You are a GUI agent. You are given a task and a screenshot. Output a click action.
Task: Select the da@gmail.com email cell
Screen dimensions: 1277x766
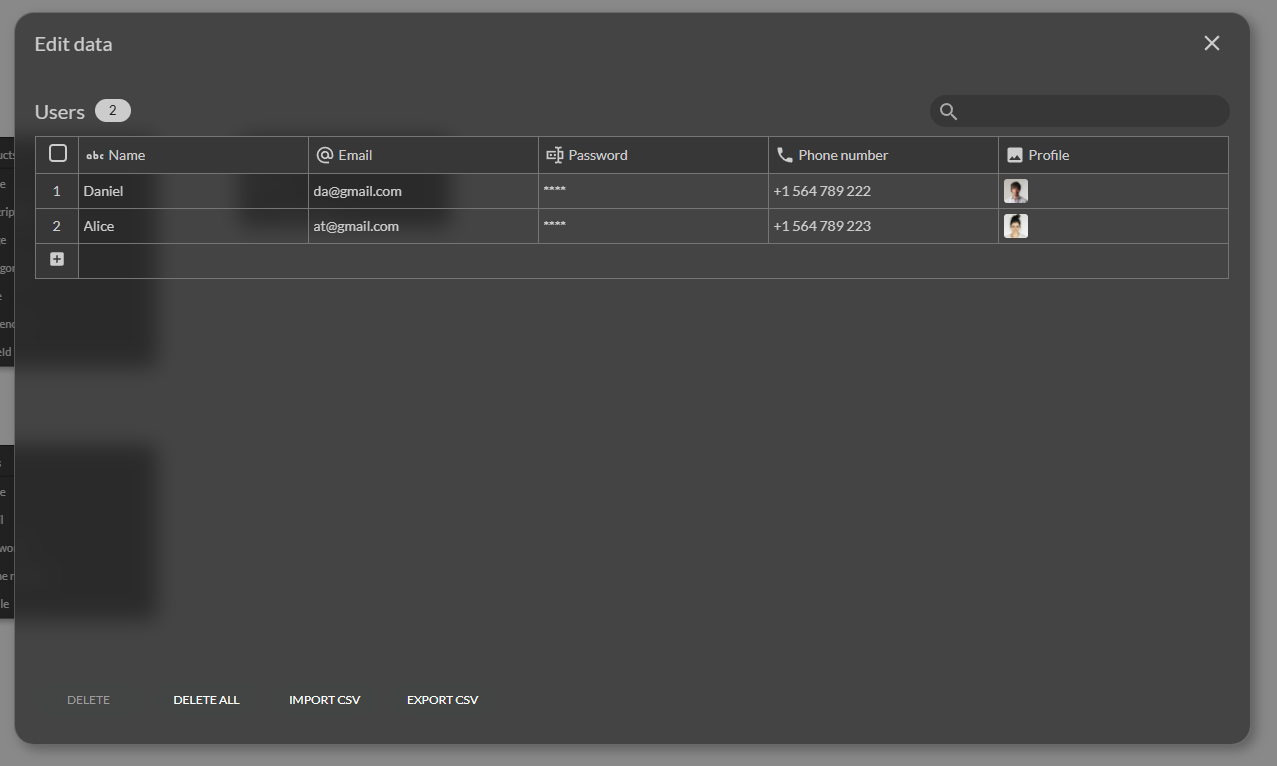(424, 191)
